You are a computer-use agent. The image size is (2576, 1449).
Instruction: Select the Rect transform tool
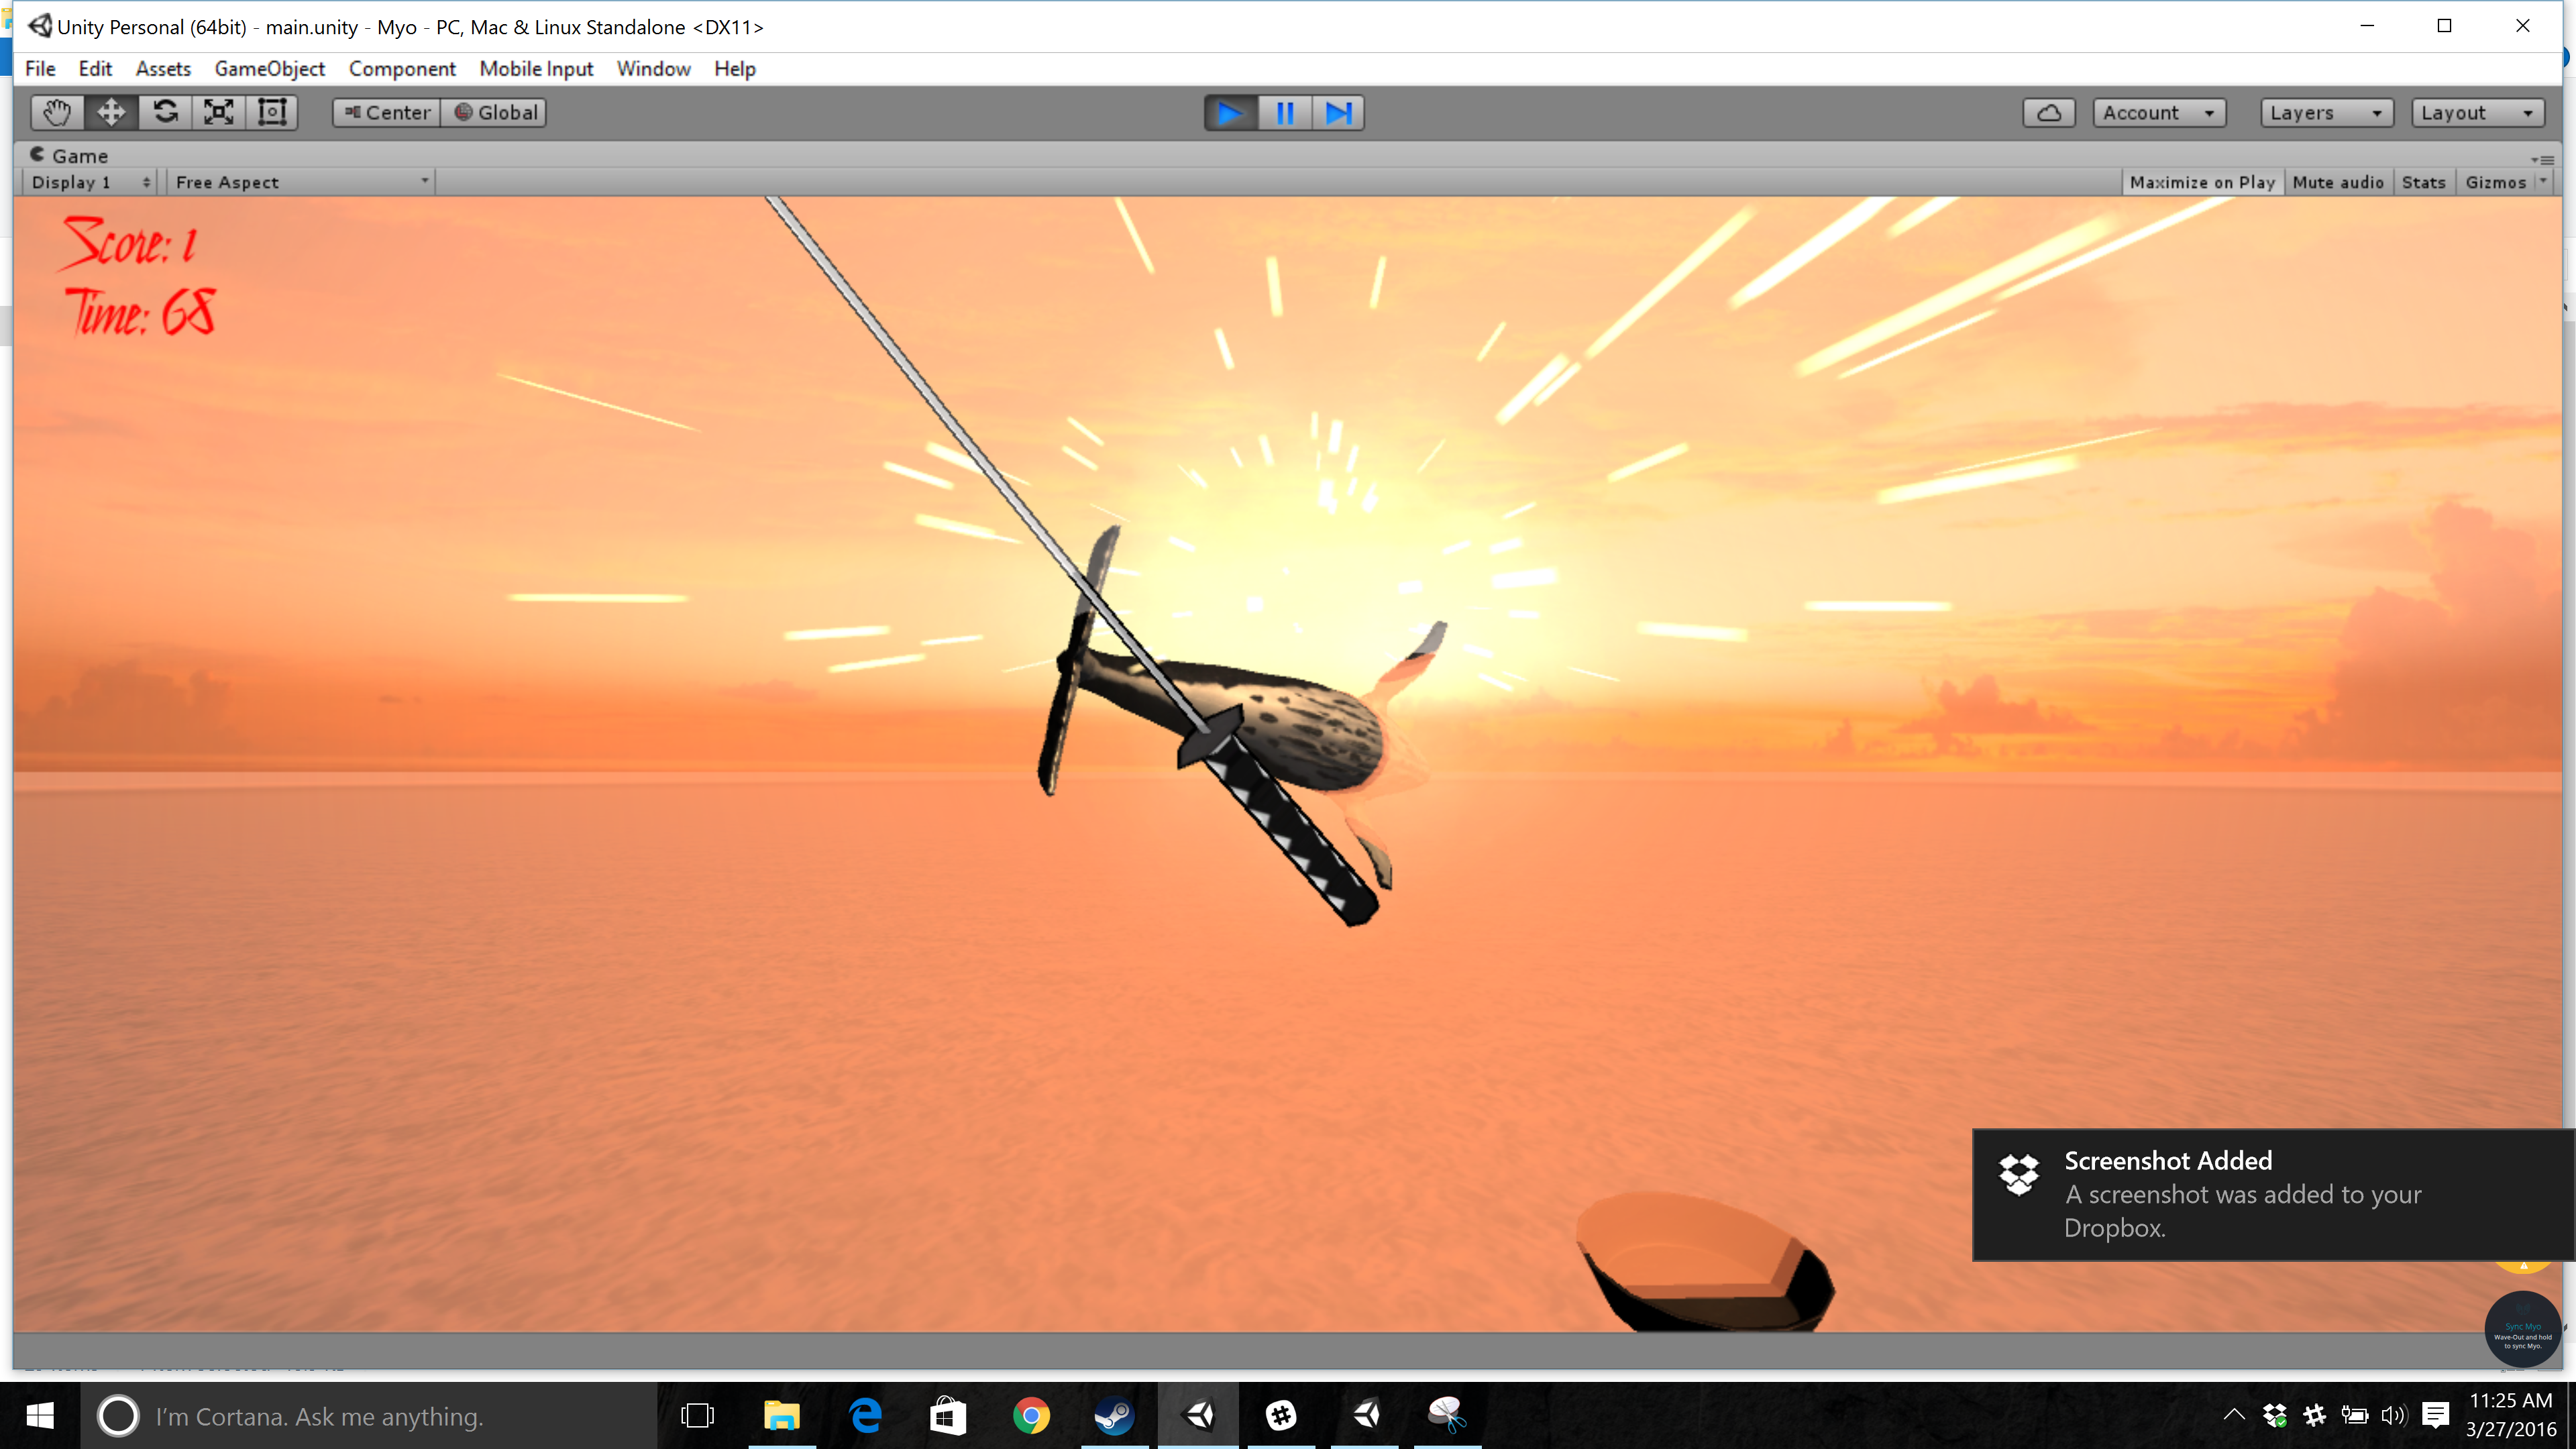pyautogui.click(x=272, y=112)
